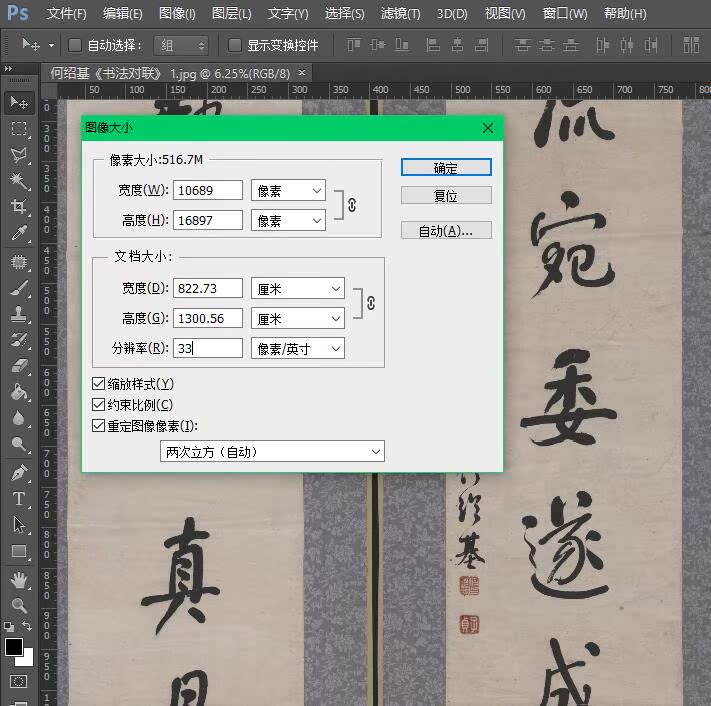Screen dimensions: 711x706
Task: Select the Rectangular Marquee tool
Action: click(19, 129)
